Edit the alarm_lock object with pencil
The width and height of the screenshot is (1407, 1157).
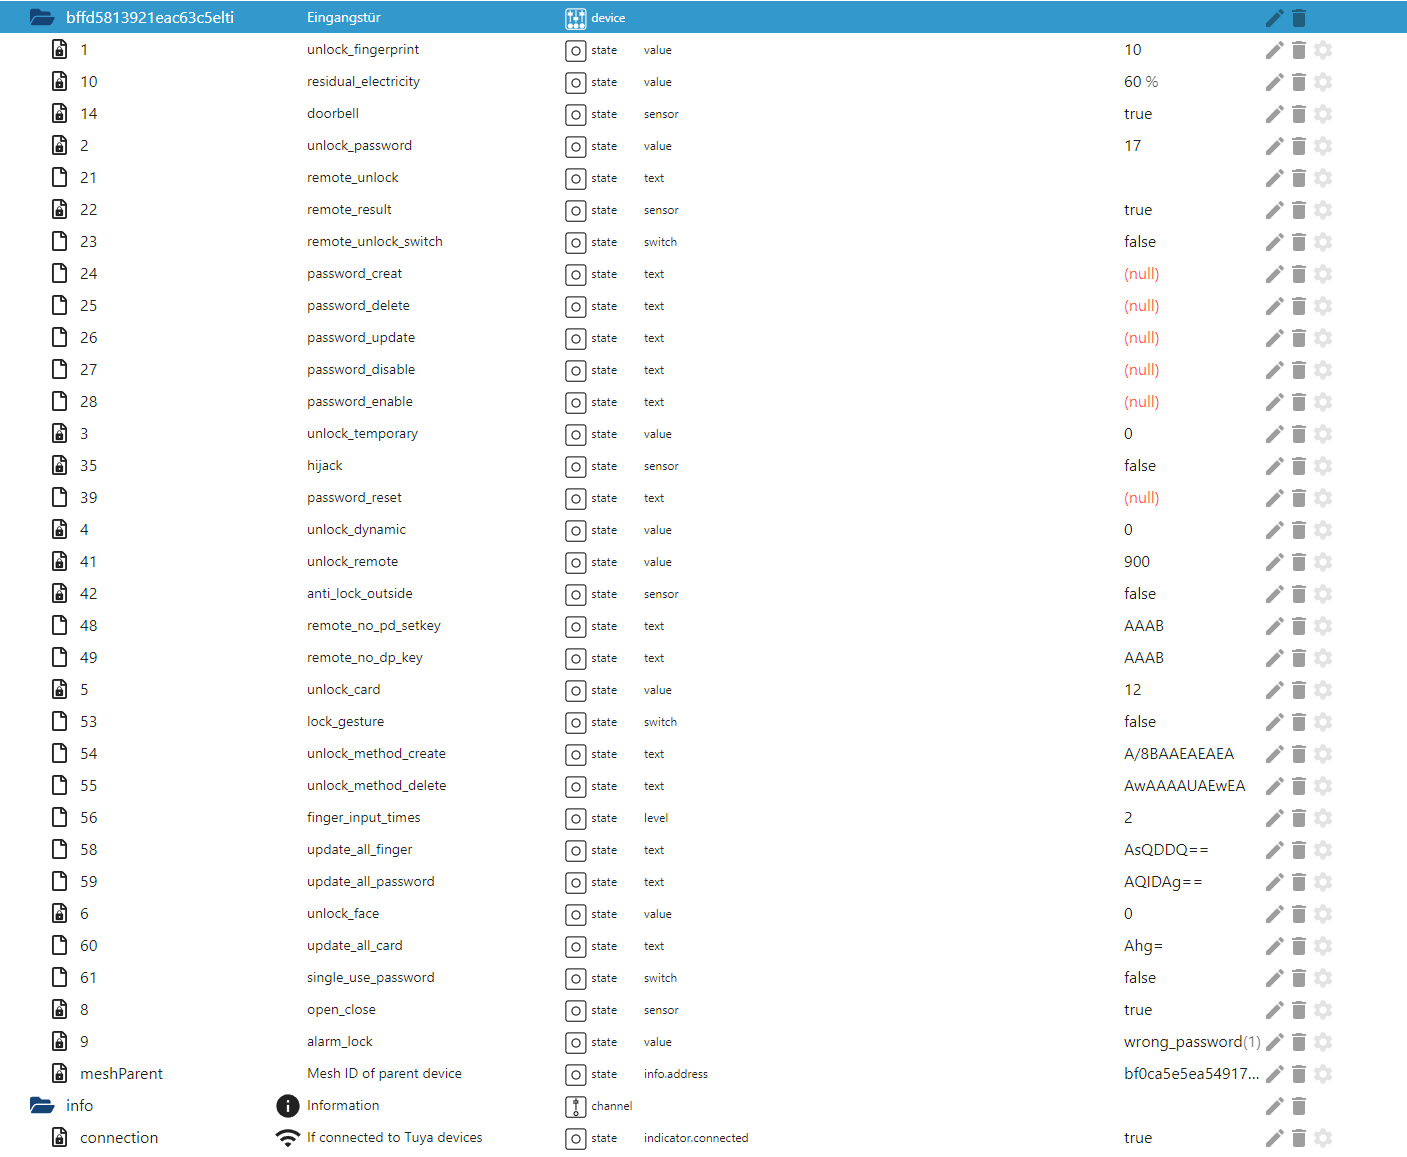[x=1274, y=1042]
